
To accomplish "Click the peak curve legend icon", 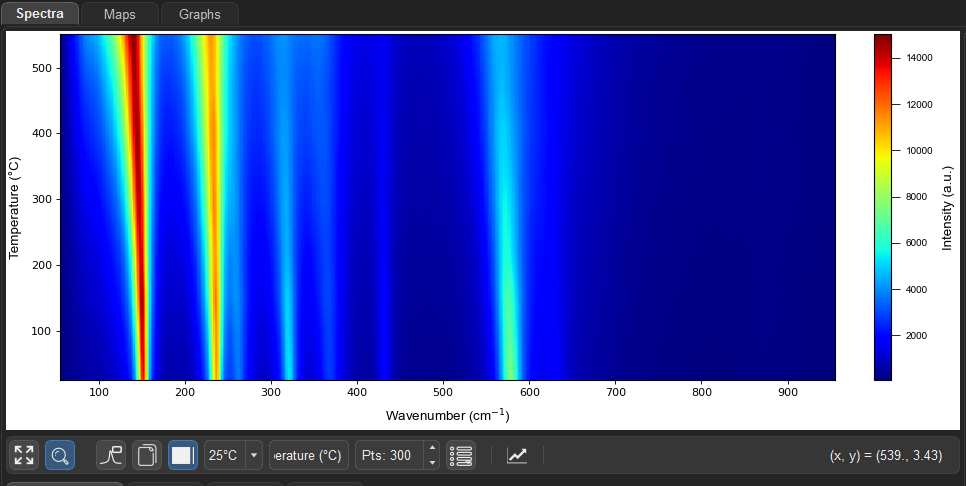I will [x=111, y=455].
